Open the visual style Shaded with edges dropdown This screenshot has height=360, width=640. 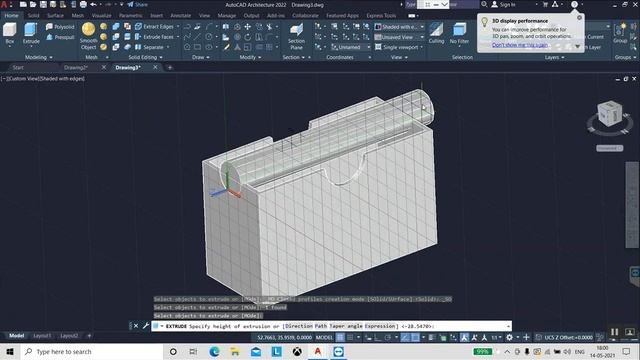pos(399,27)
